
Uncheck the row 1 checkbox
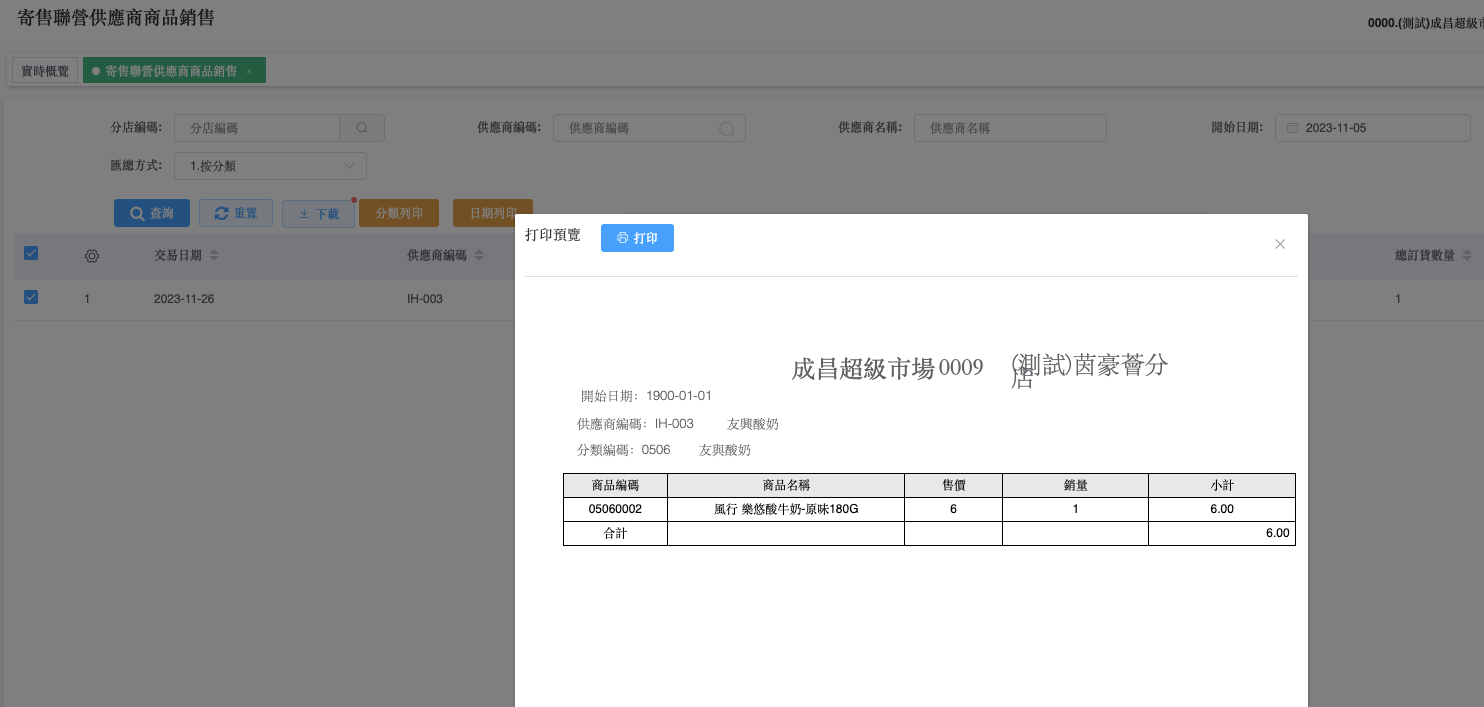coord(31,297)
